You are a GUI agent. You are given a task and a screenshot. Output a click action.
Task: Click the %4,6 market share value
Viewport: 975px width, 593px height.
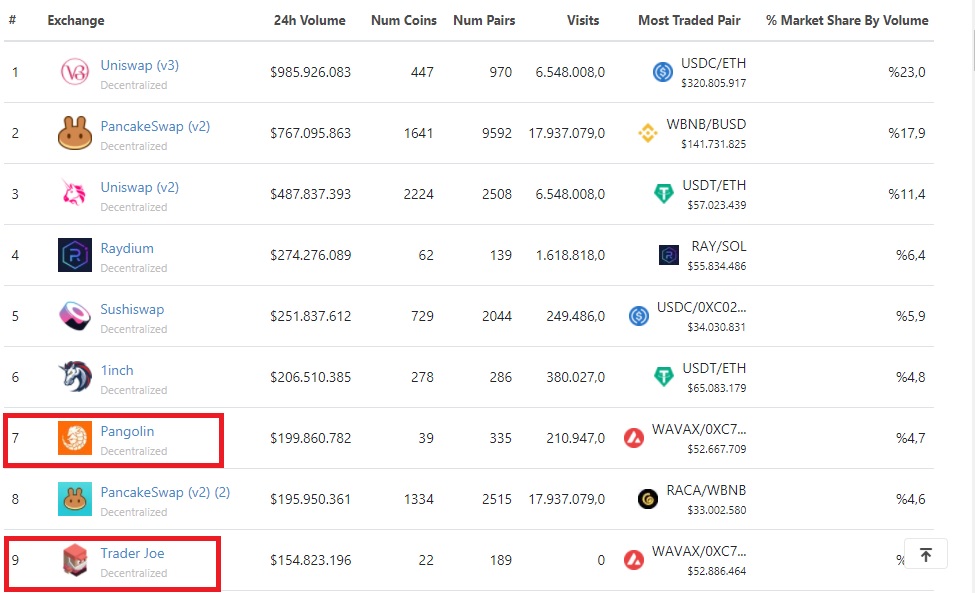point(910,499)
